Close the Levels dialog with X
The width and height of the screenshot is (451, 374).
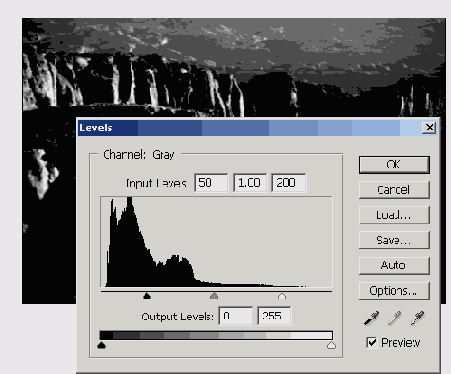click(x=429, y=127)
